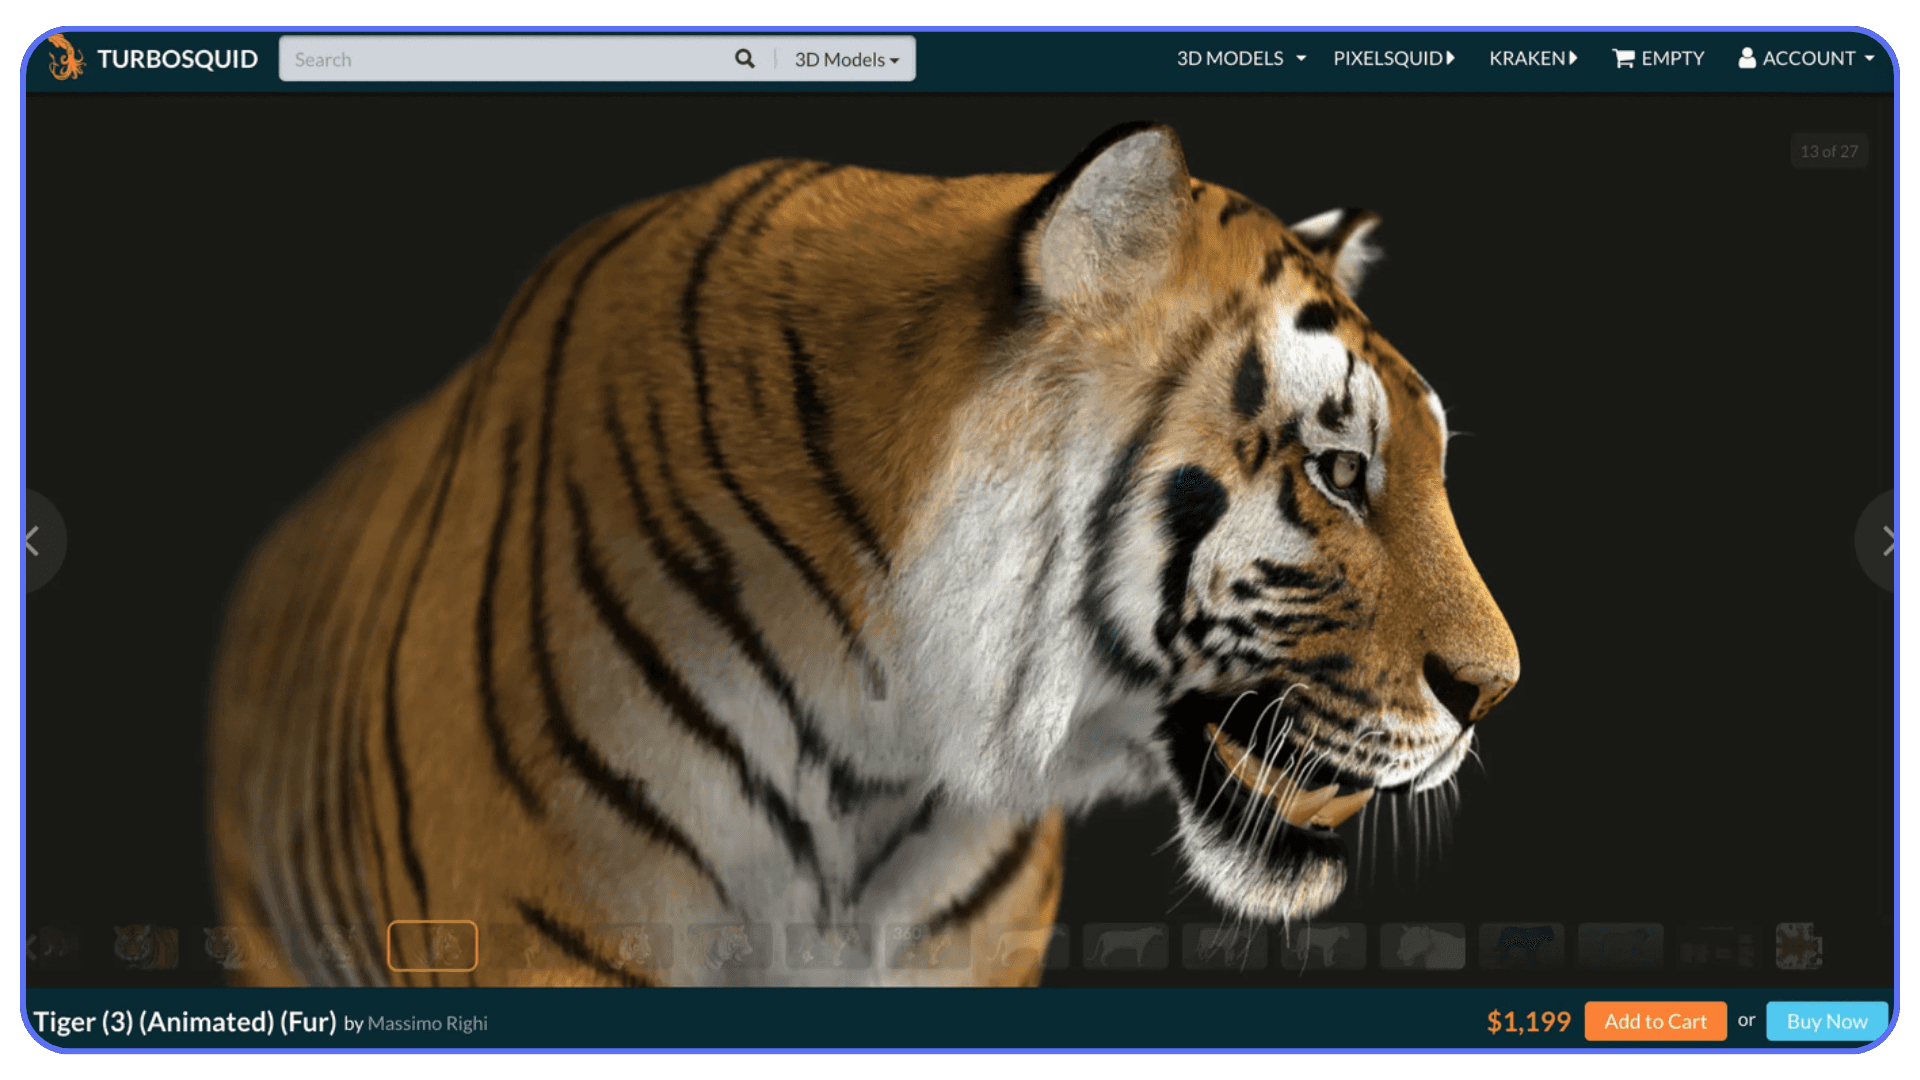Screen dimensions: 1920x1080
Task: Open the author link Massimo Righi
Action: click(428, 1023)
